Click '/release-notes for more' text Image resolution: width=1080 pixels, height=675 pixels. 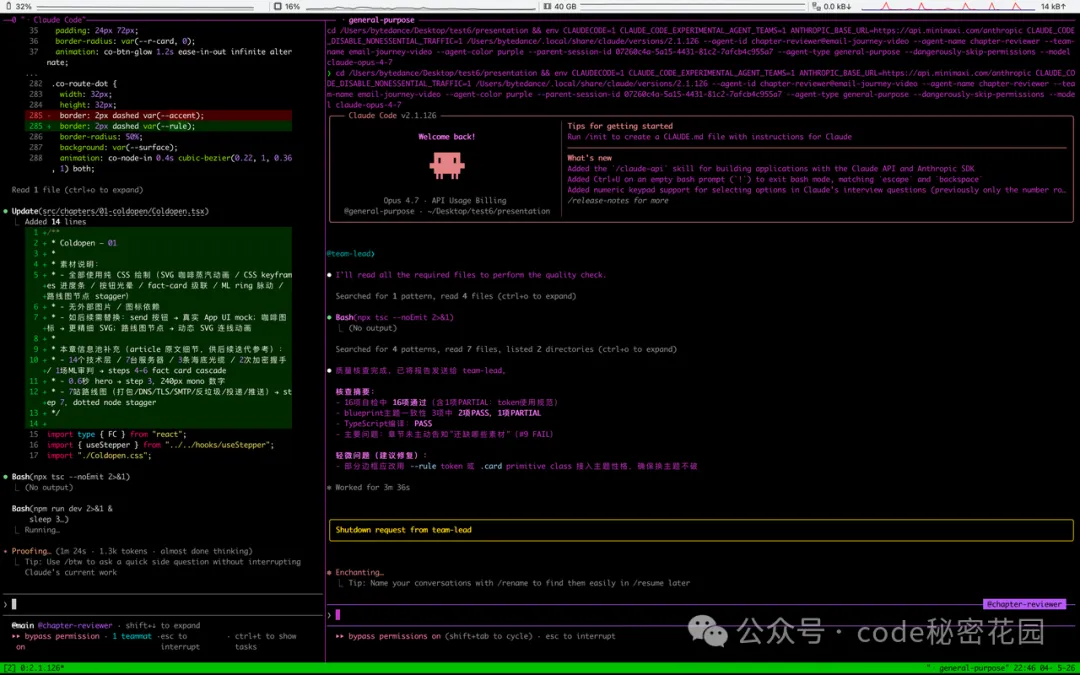pos(618,200)
